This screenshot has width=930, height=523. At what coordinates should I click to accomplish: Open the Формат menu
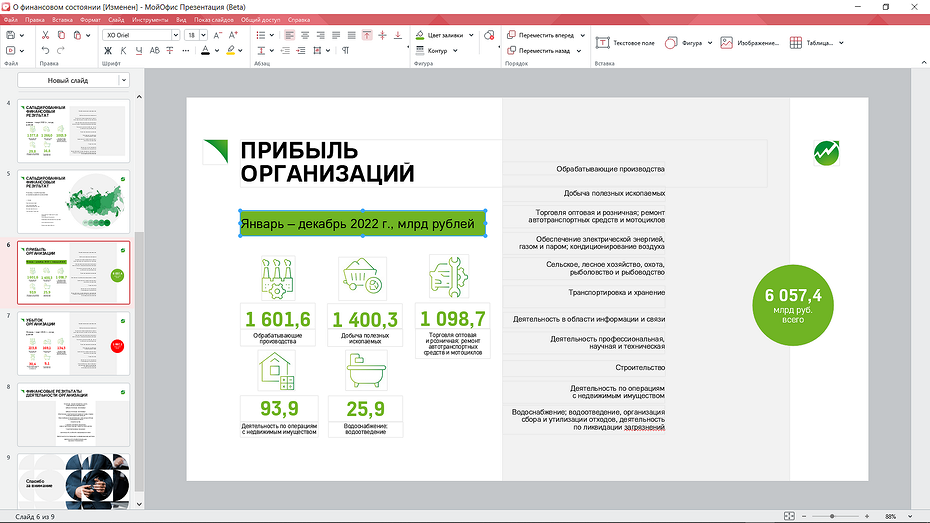coord(90,20)
